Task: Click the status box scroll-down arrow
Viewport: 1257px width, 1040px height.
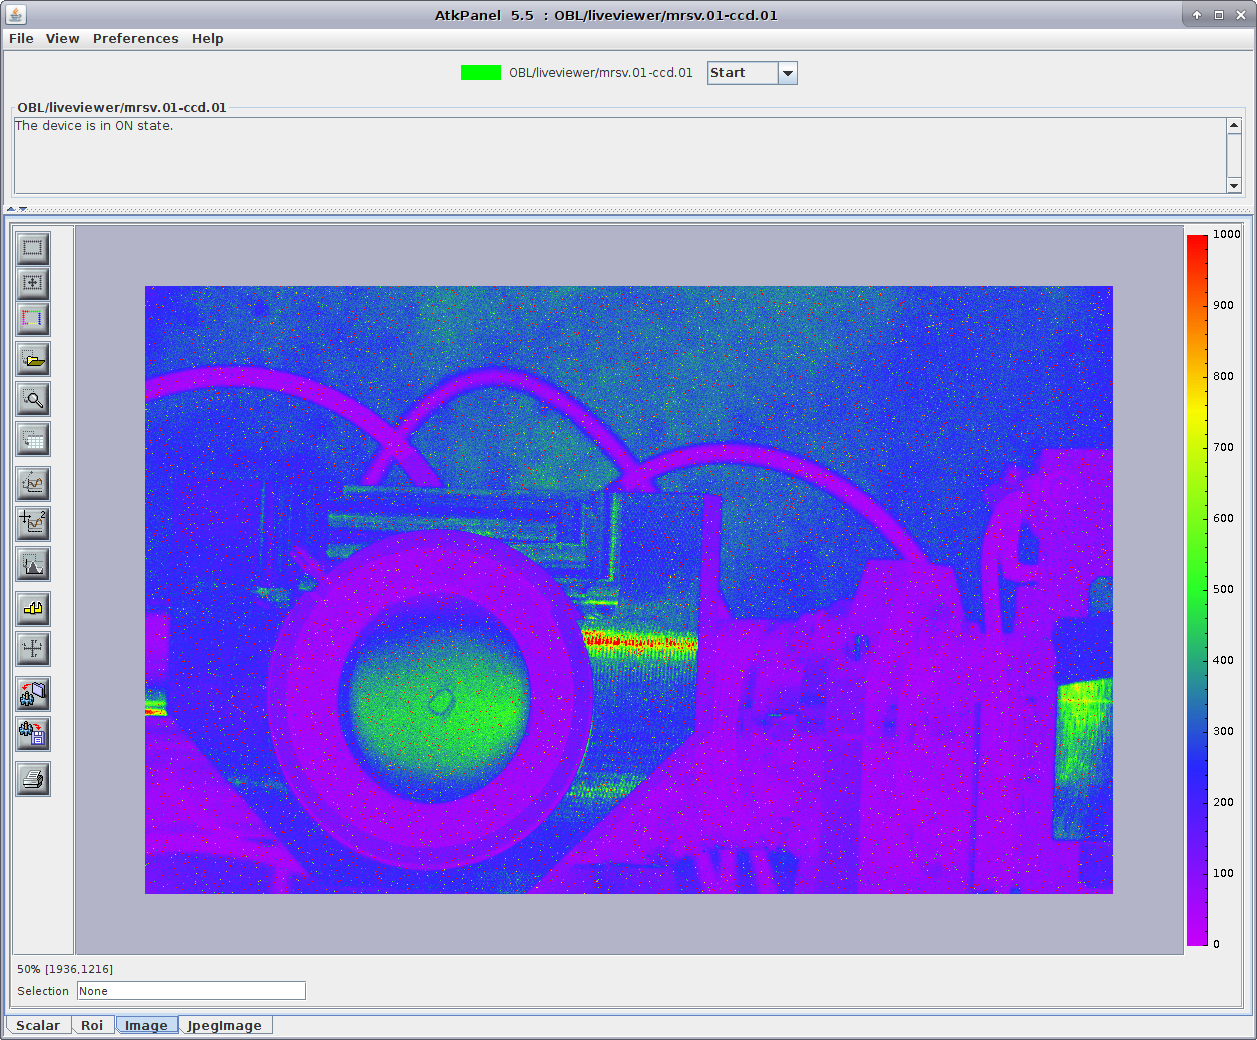Action: pos(1233,186)
